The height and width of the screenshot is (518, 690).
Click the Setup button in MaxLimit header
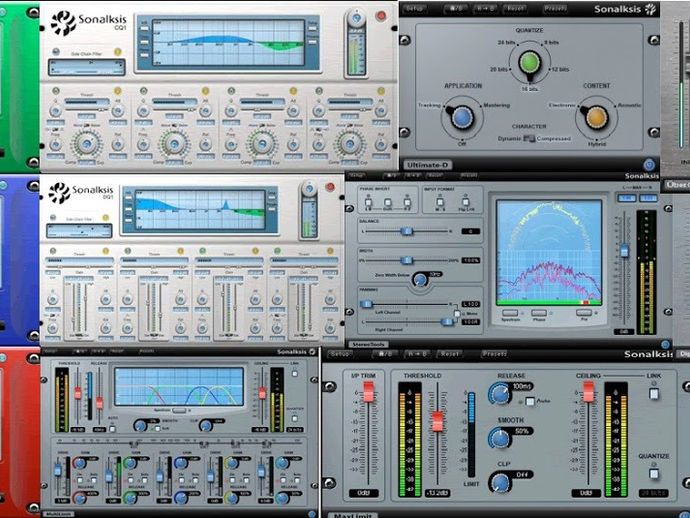click(x=340, y=354)
